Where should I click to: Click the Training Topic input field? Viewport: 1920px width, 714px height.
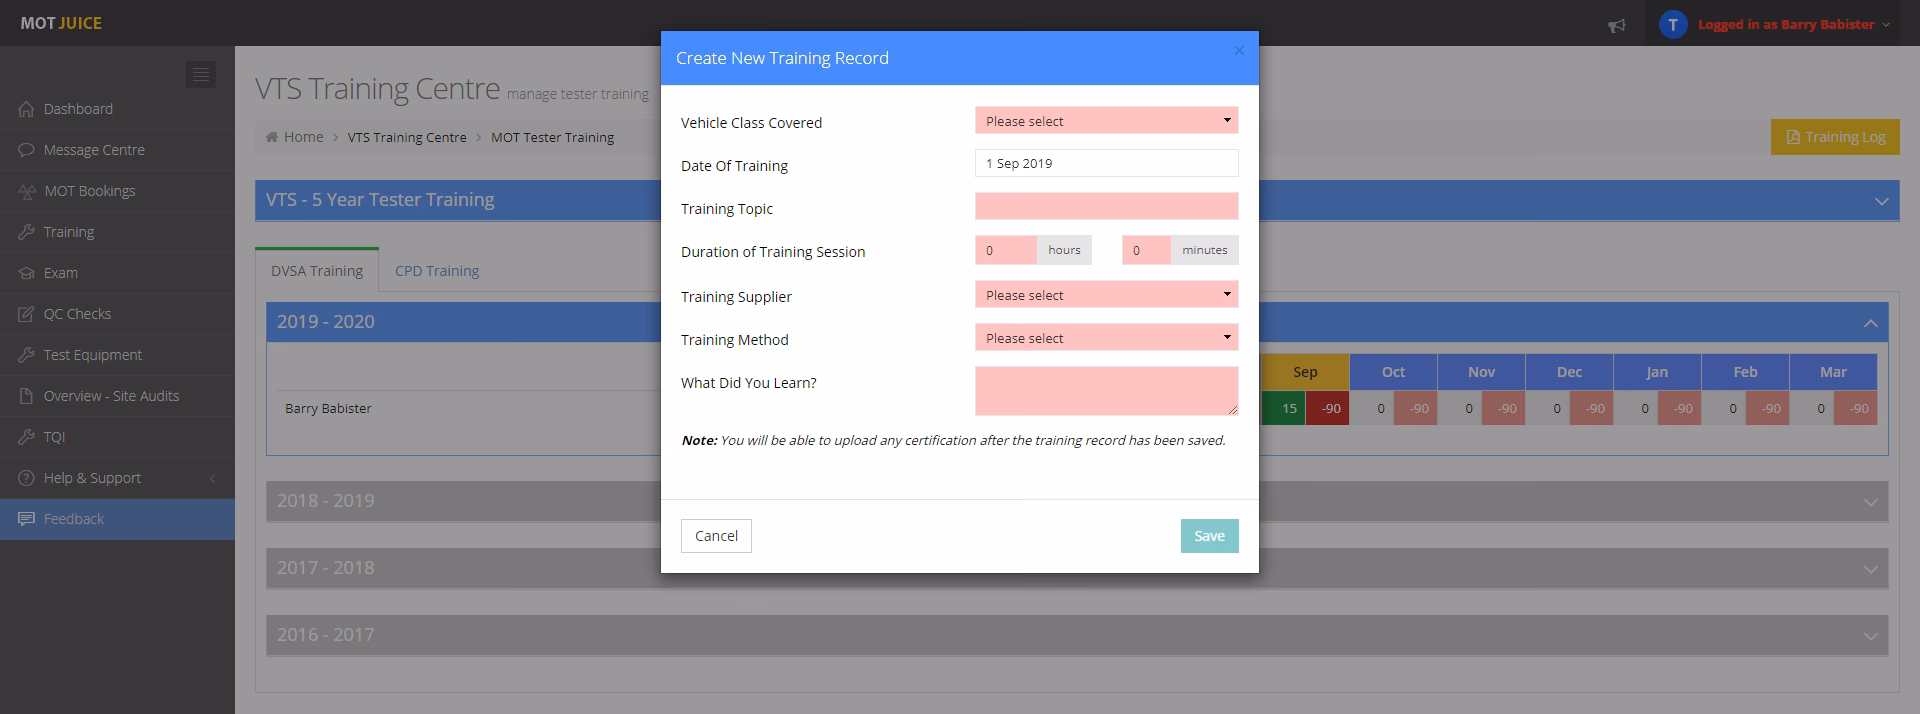pos(1106,207)
